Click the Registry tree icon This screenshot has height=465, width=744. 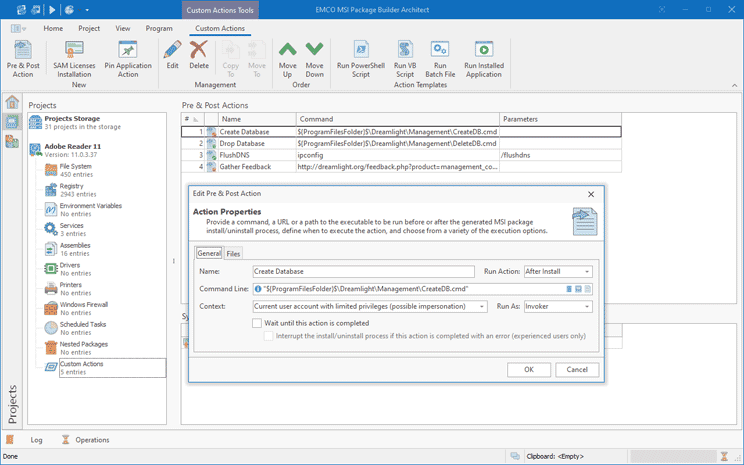(x=51, y=190)
